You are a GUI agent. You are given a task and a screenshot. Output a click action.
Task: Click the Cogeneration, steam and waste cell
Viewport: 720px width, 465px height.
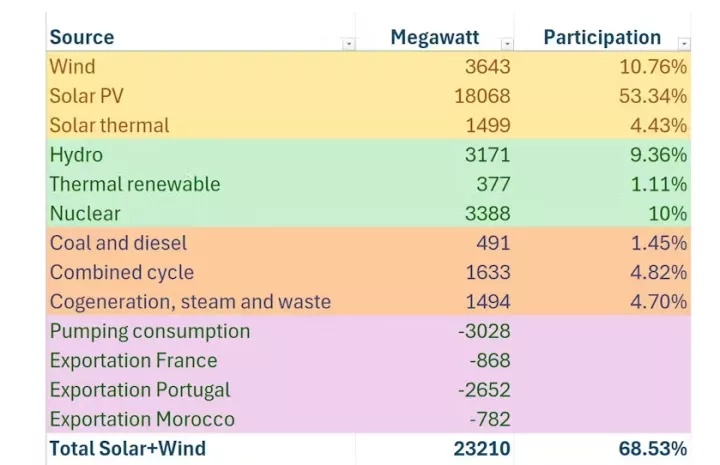tap(190, 301)
